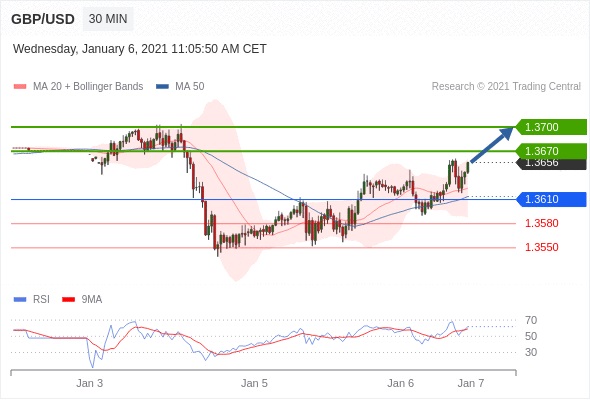
Task: Click the RSI 70 level label
Action: (x=531, y=321)
